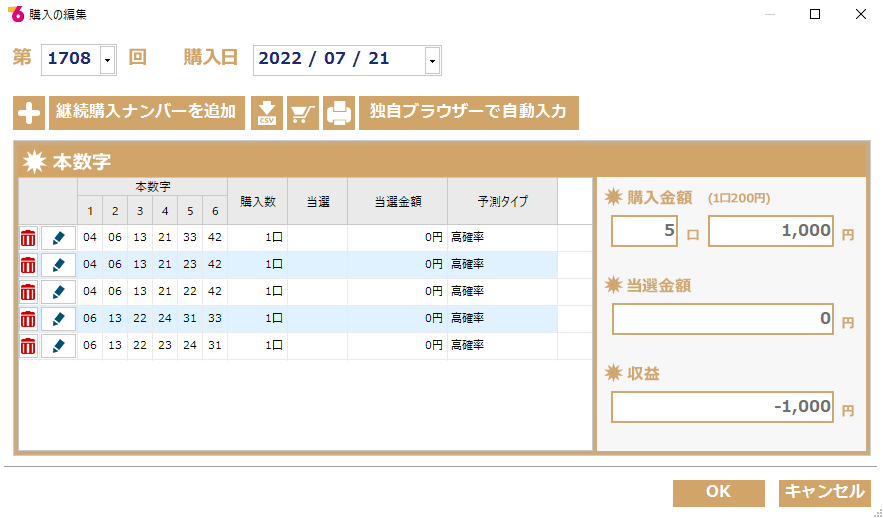This screenshot has width=883, height=518.
Task: Delete row 04 06 13 21 33 42
Action: click(x=28, y=238)
